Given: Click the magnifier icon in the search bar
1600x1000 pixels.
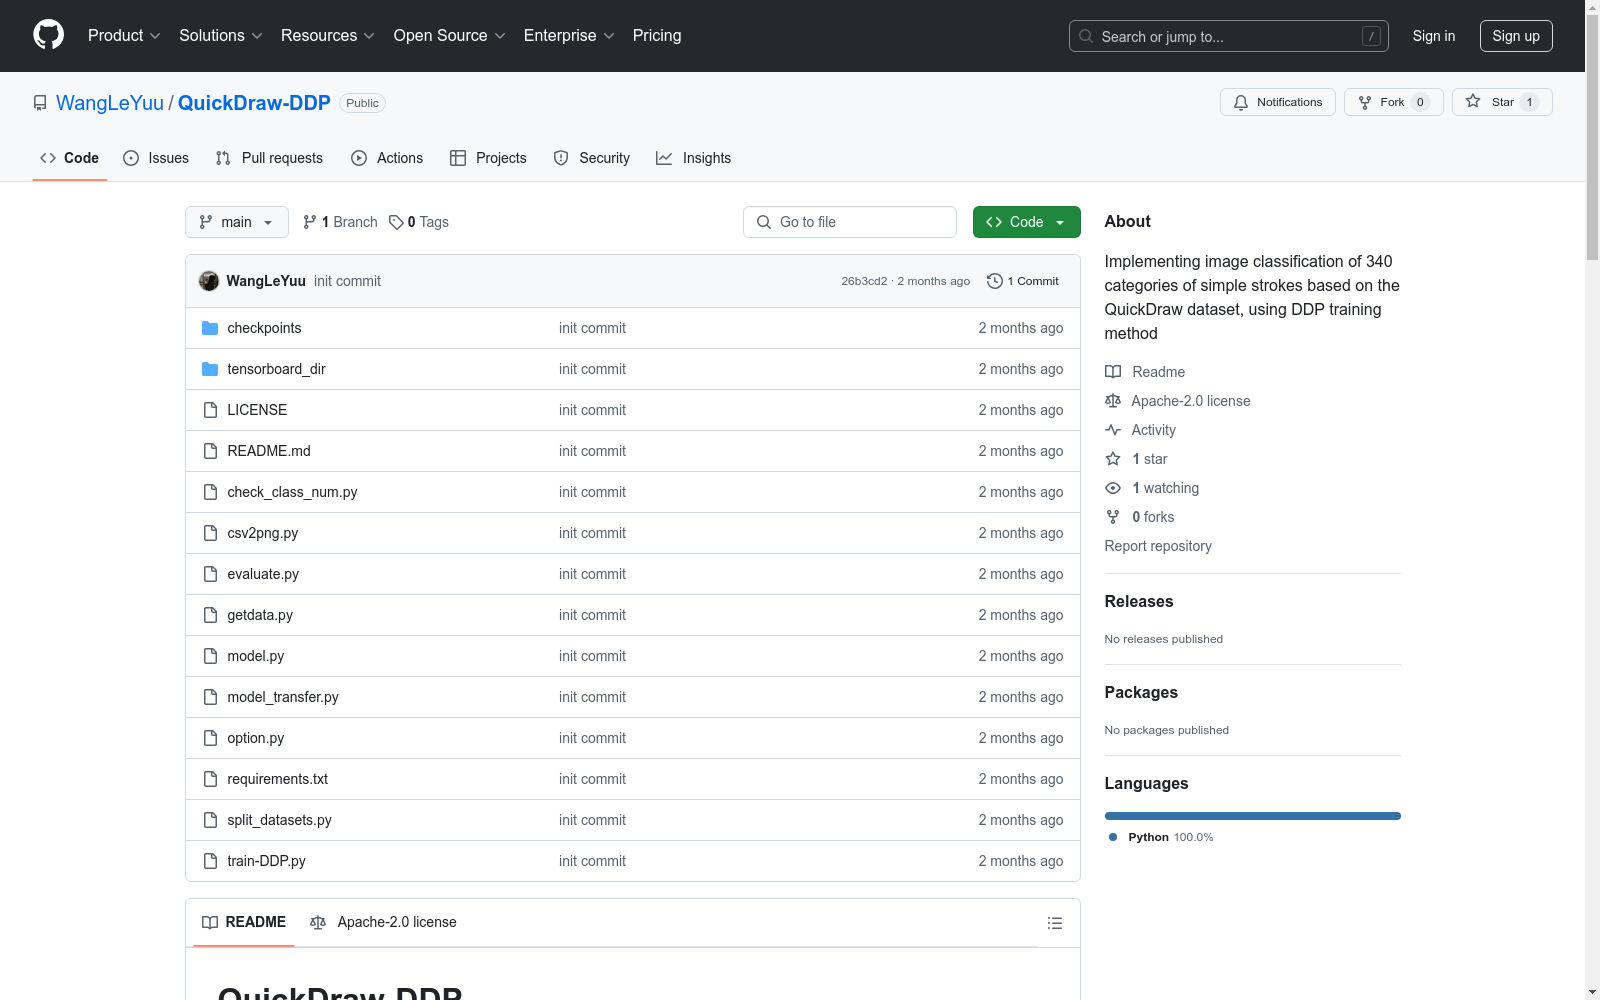Looking at the screenshot, I should [x=1086, y=36].
